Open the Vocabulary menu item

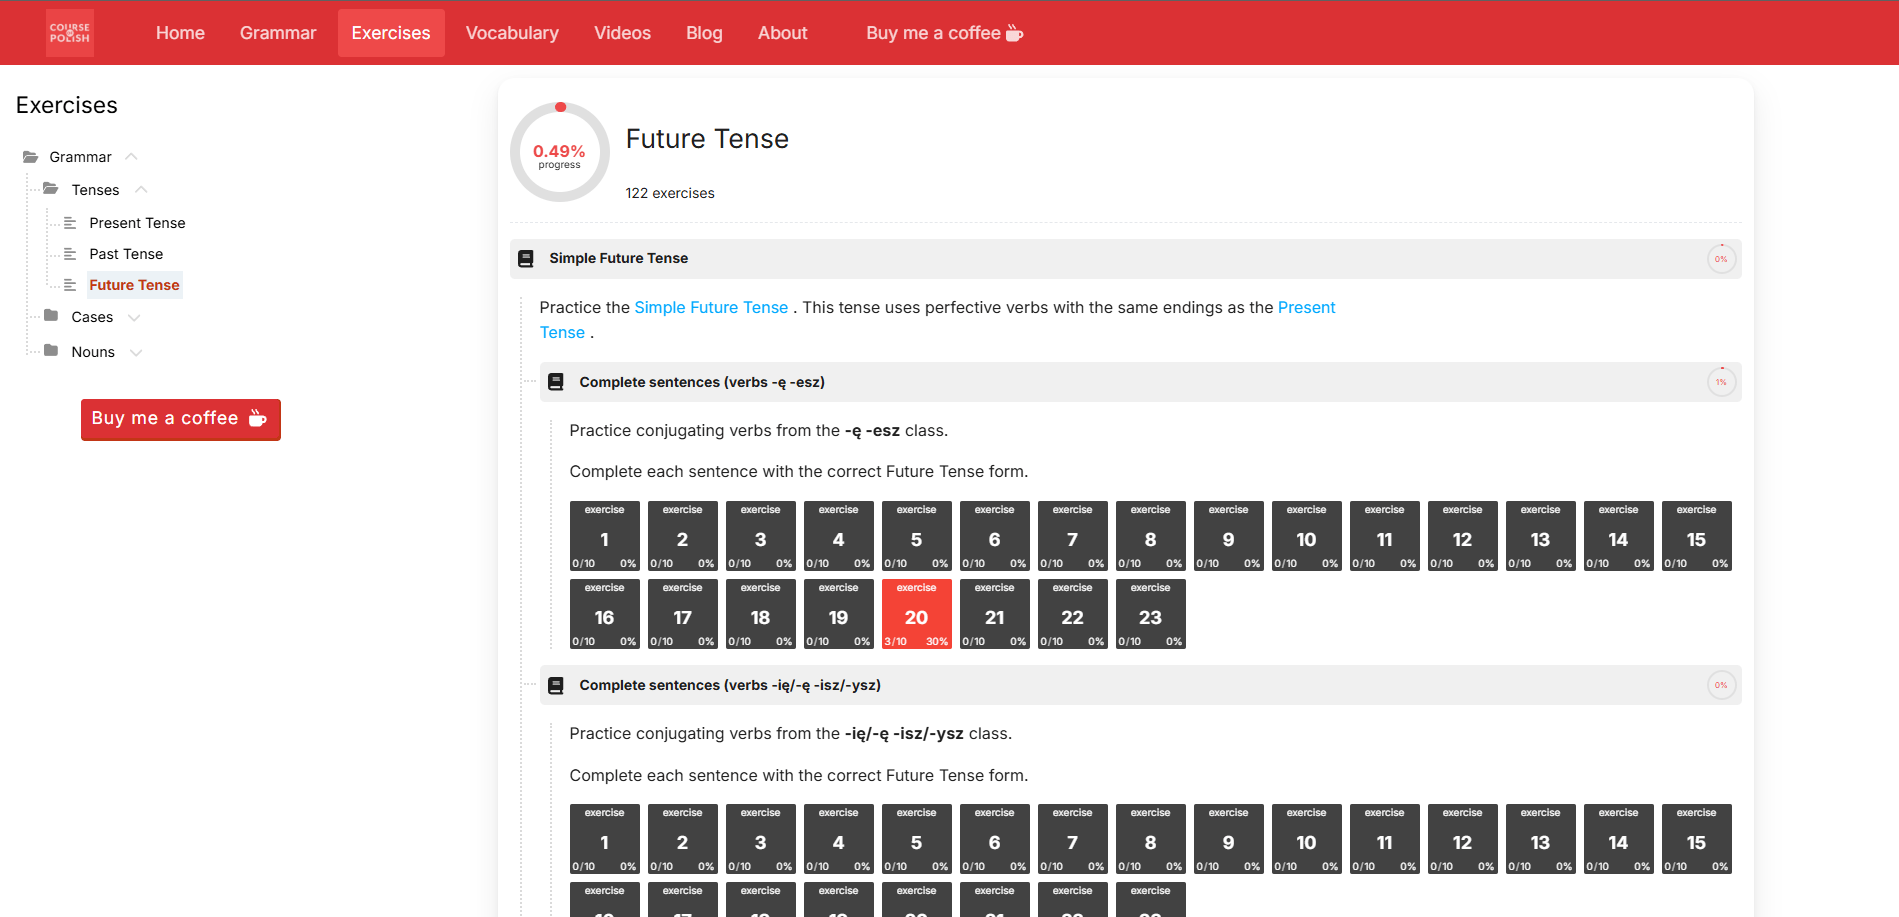512,32
